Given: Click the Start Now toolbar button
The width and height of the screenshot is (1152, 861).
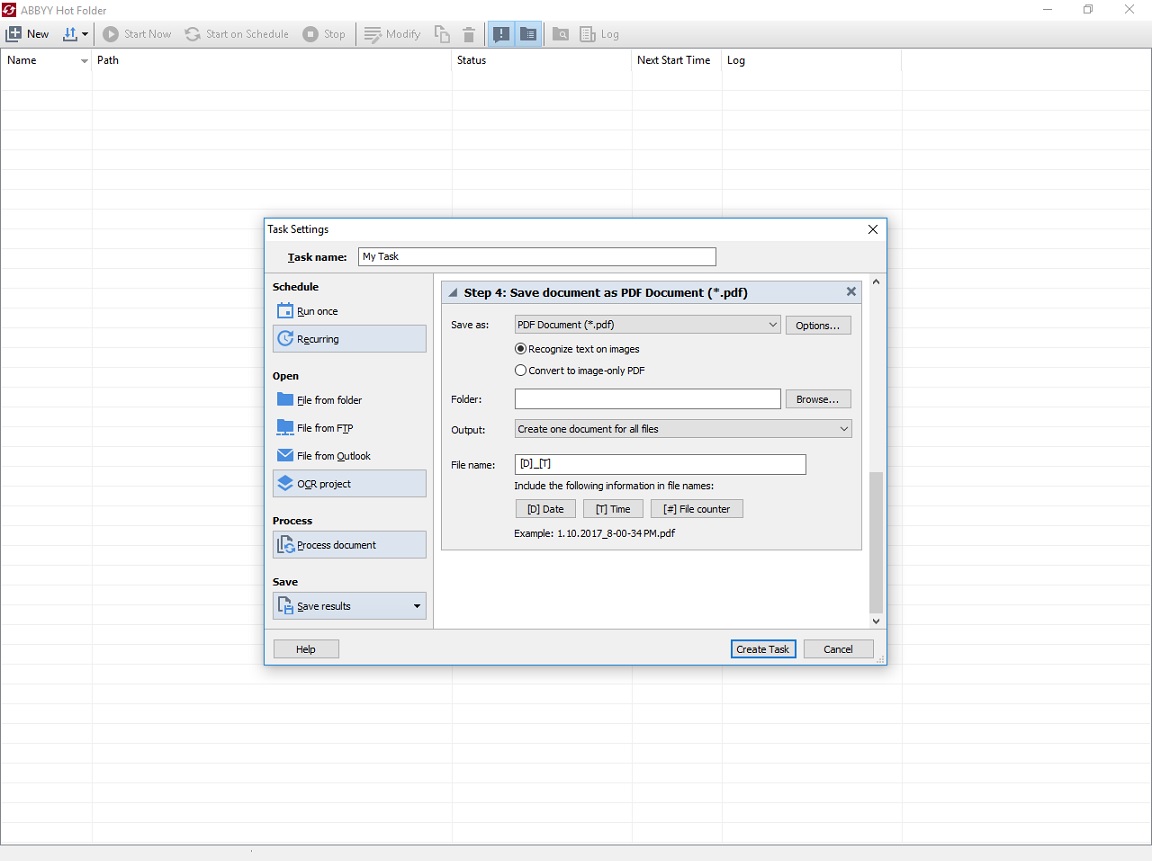Looking at the screenshot, I should (x=137, y=34).
